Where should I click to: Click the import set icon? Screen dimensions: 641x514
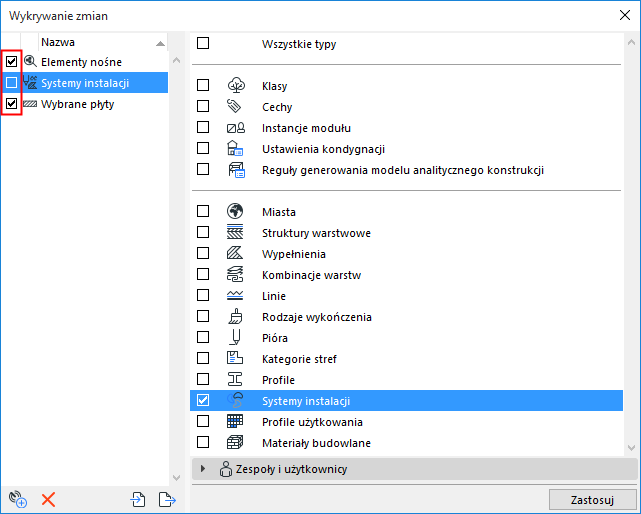pyautogui.click(x=138, y=499)
